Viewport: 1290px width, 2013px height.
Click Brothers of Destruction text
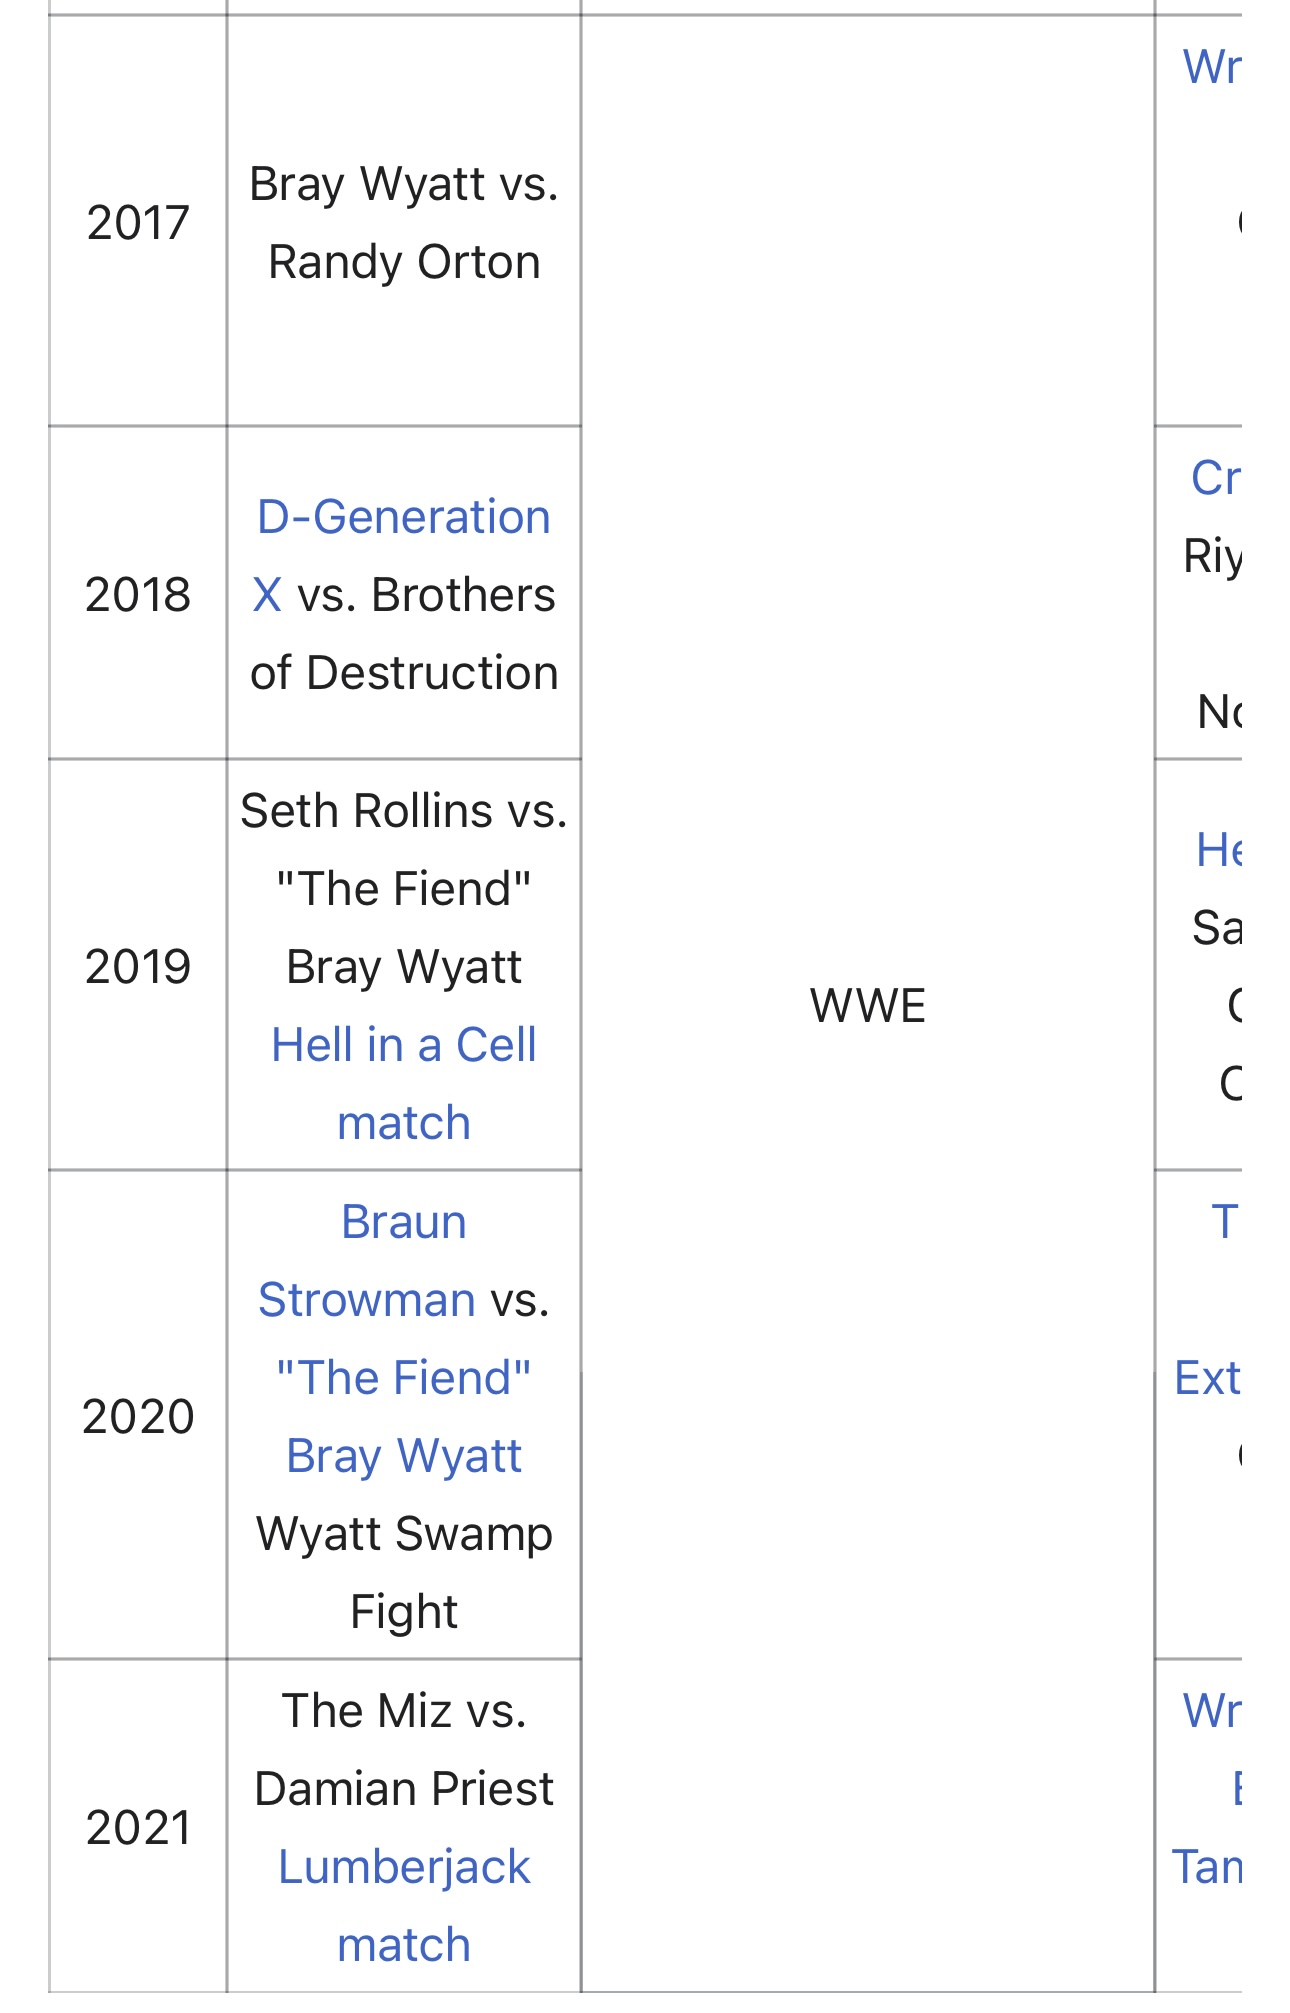[x=404, y=633]
